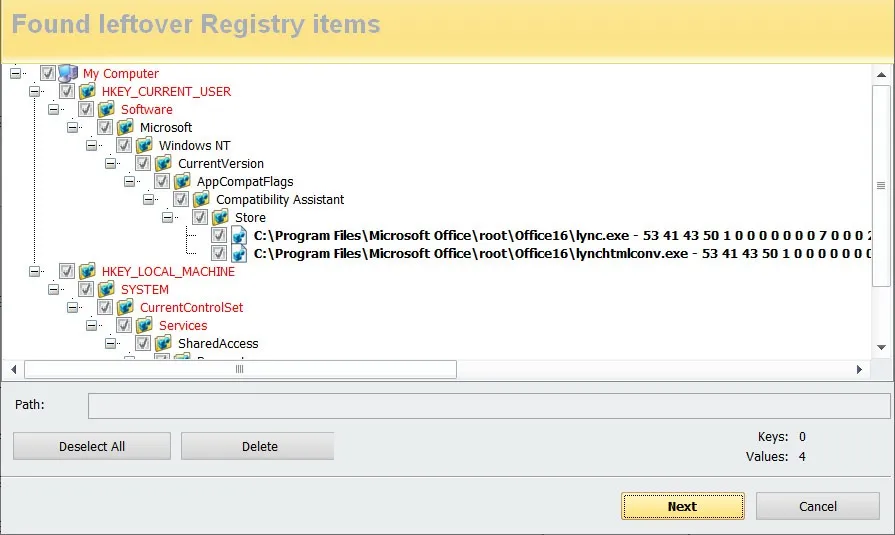Select the lync.exe registry value text

tap(562, 235)
